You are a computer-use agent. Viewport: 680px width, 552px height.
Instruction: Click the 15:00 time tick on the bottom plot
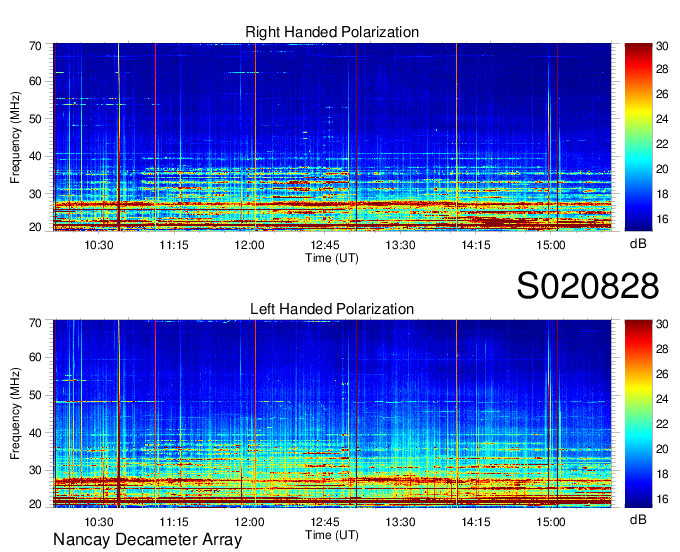[551, 522]
